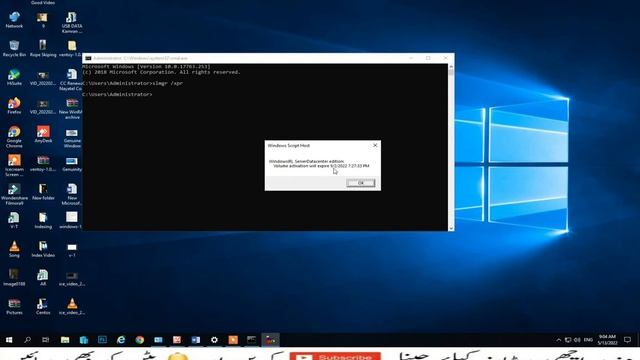Click OK in the Windows Script Host dialog
The height and width of the screenshot is (360, 640).
coord(360,183)
